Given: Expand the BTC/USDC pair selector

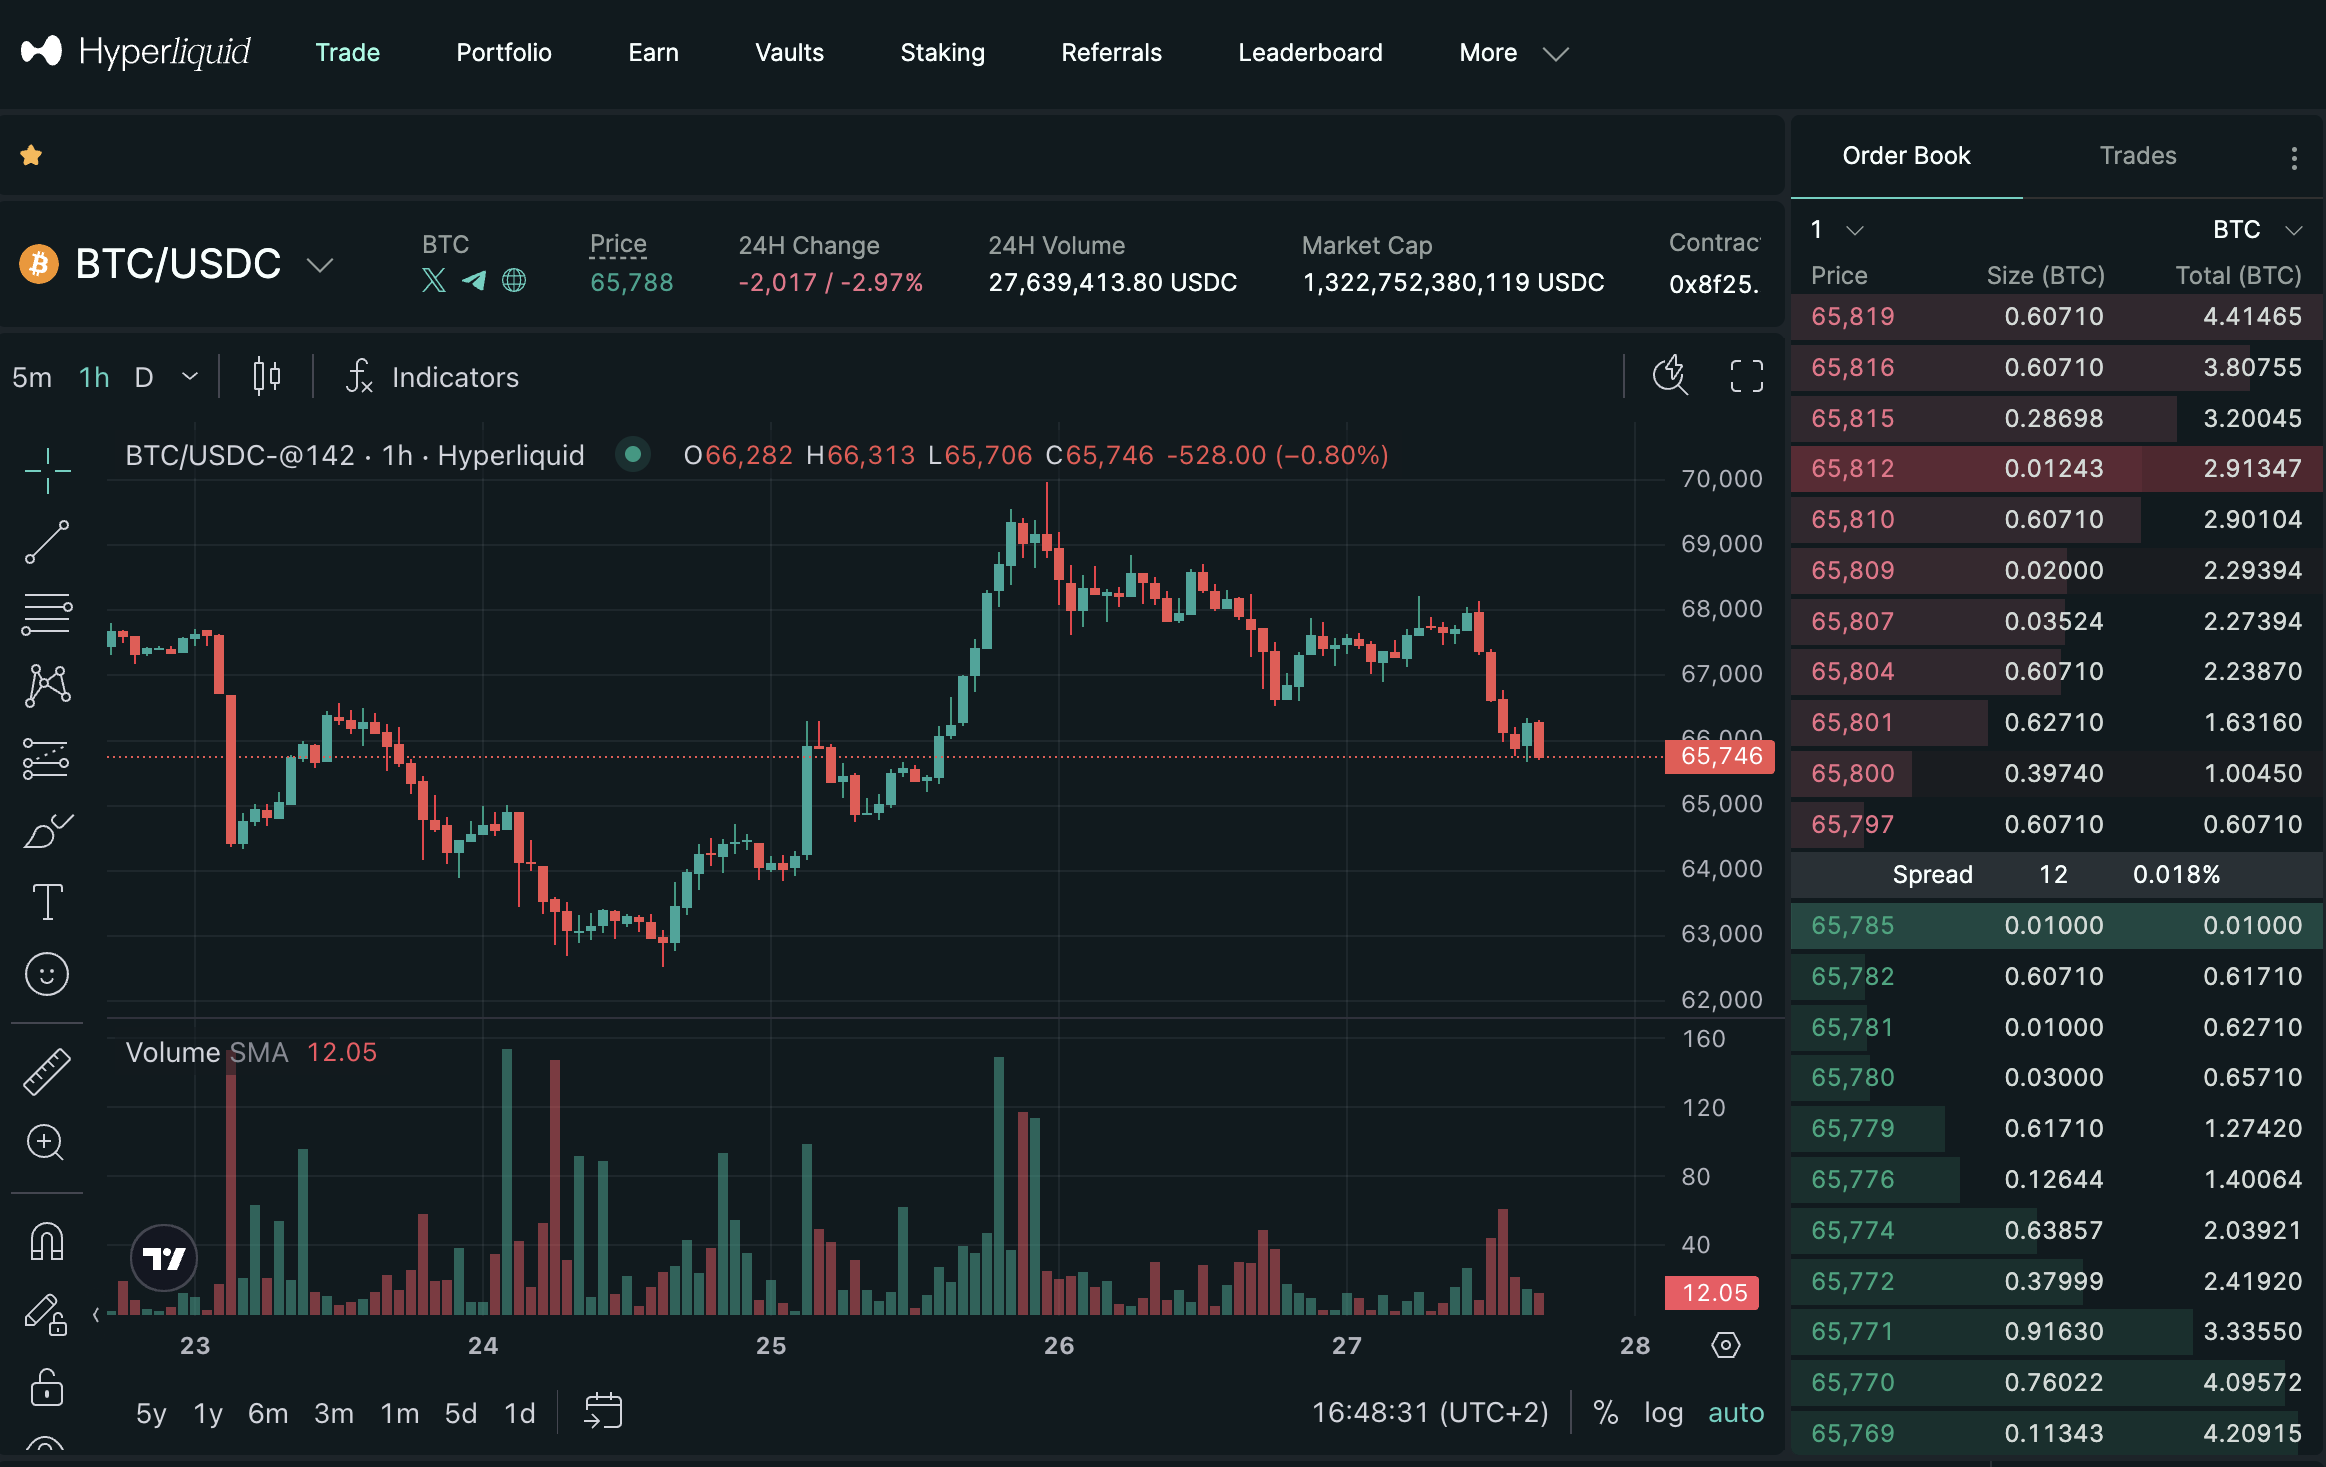Looking at the screenshot, I should 320,265.
